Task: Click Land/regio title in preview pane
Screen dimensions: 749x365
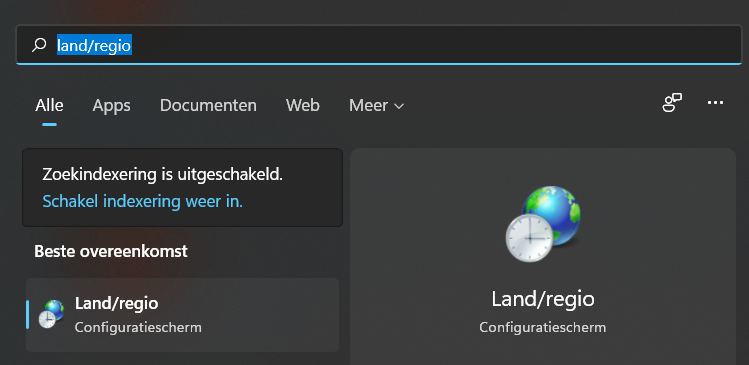Action: coord(543,300)
